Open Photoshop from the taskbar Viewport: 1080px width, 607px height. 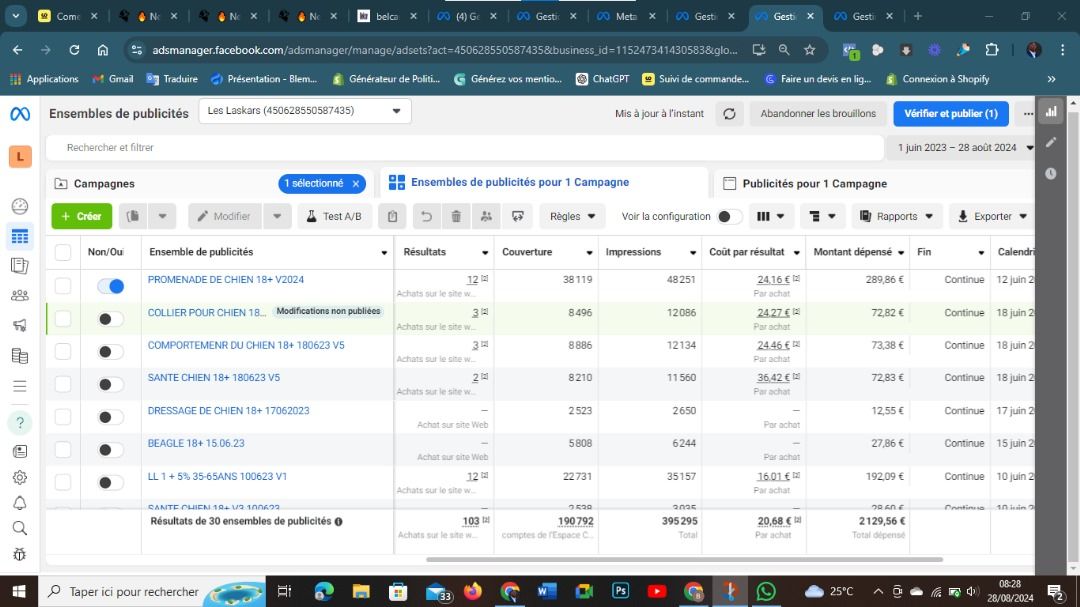(x=620, y=591)
